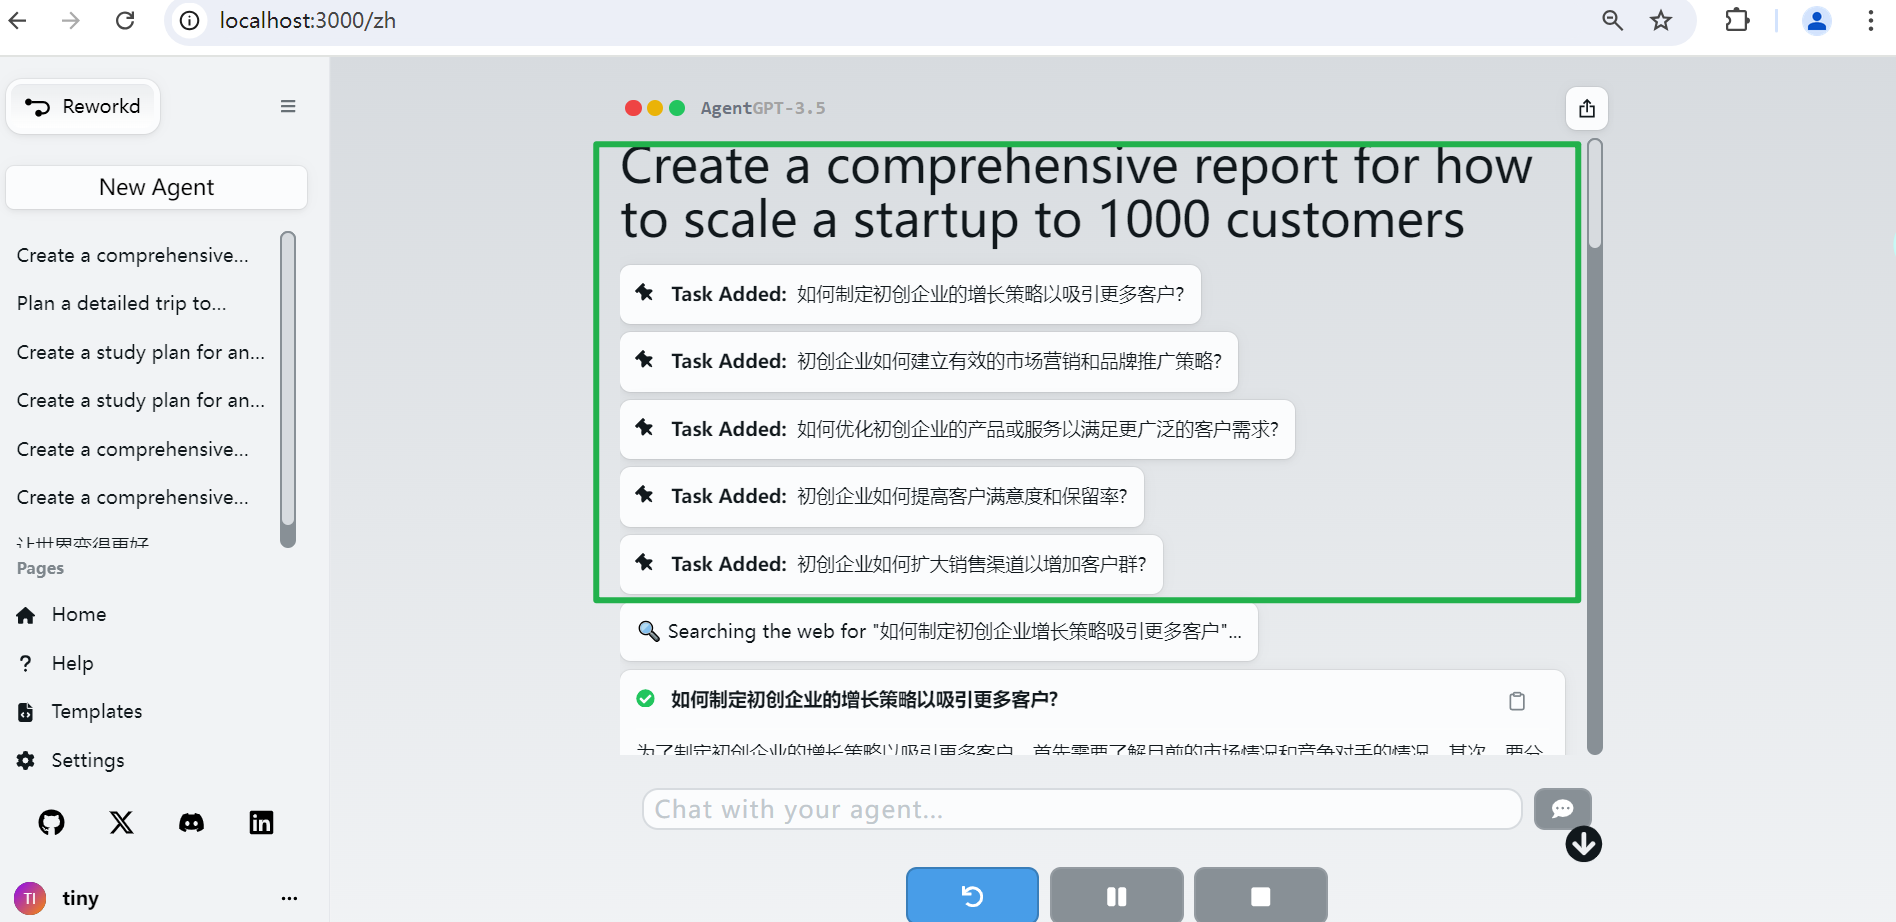Click the scroll-to-bottom arrow icon

coord(1583,844)
